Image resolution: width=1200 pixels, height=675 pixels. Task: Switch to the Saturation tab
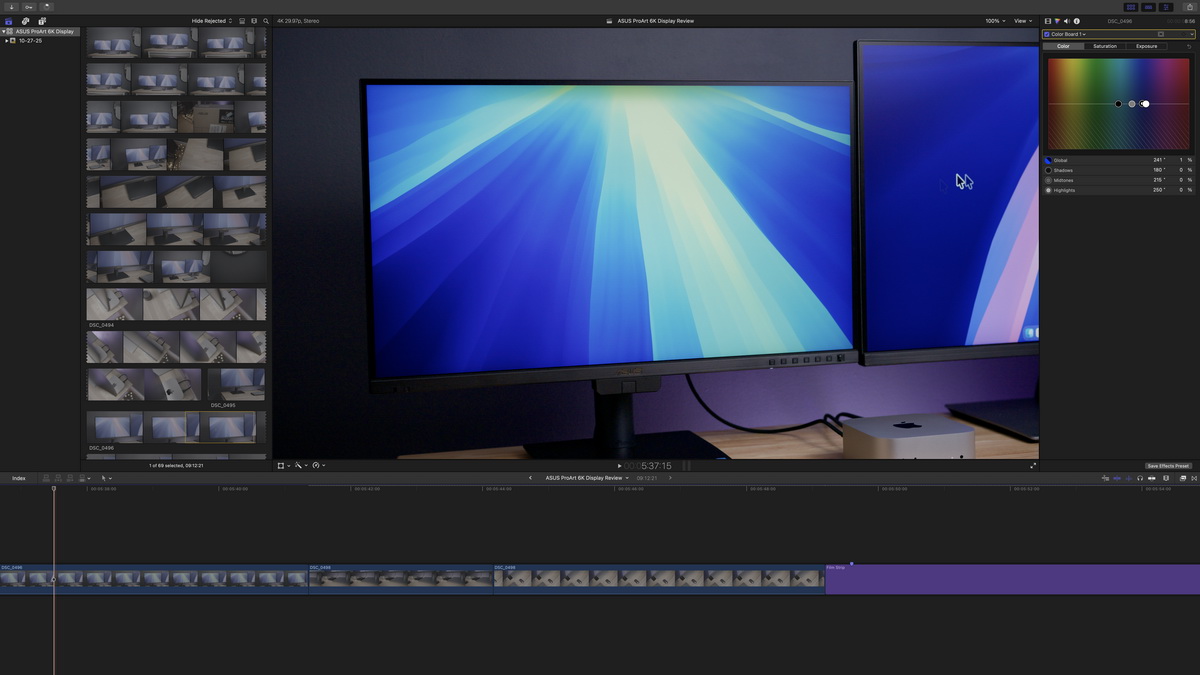tap(1105, 46)
